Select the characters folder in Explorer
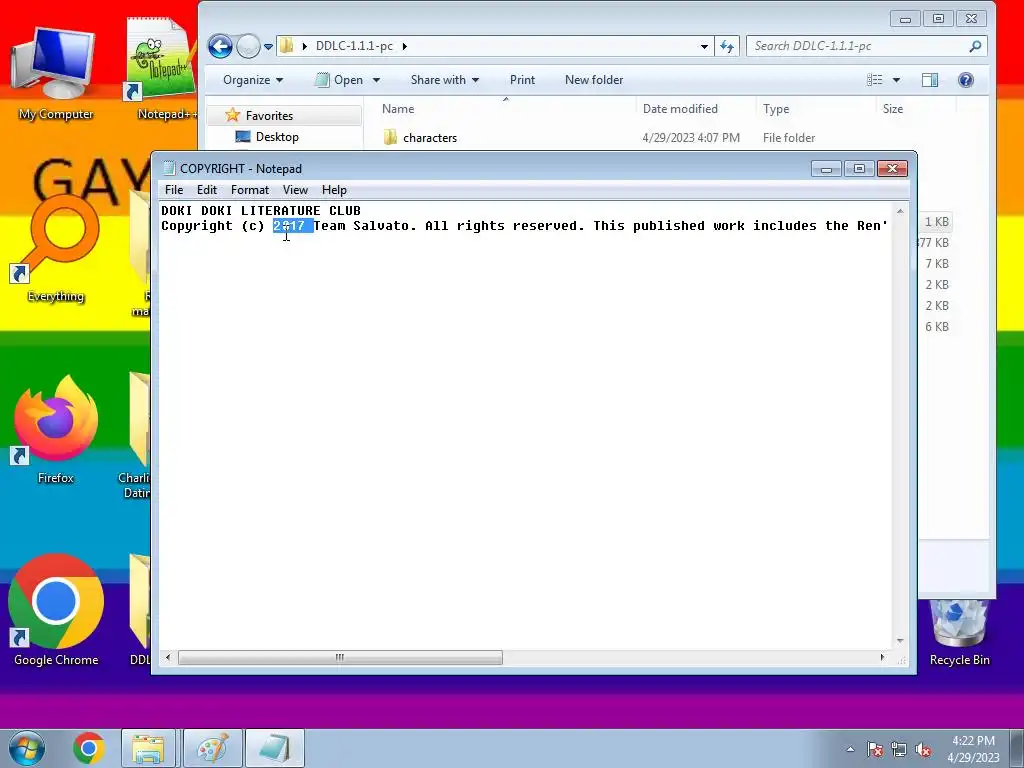The image size is (1024, 768). [430, 138]
